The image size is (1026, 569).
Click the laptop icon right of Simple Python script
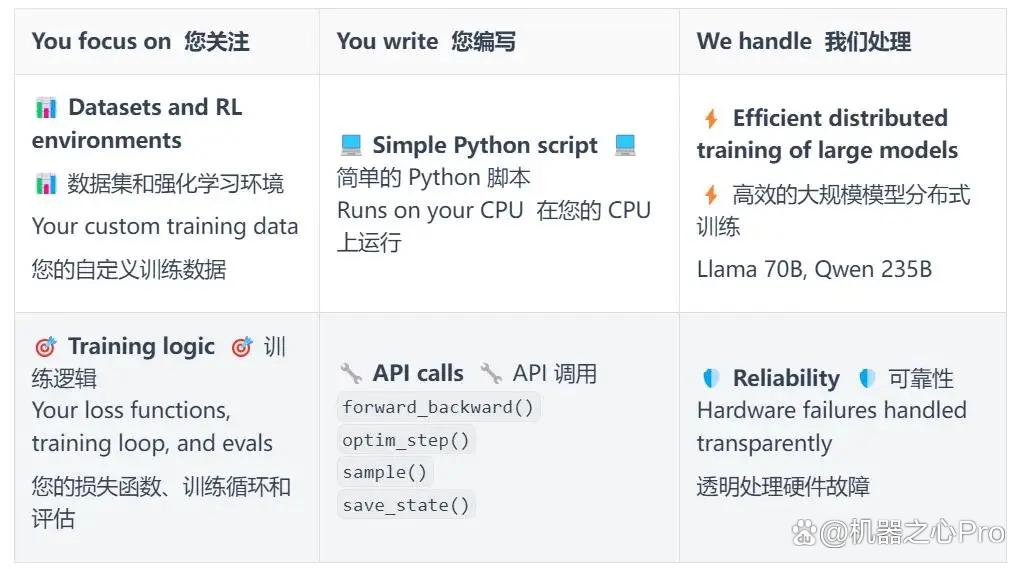[625, 145]
